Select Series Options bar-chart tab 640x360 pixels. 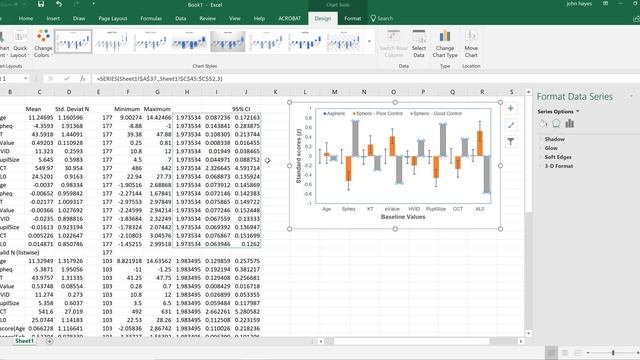click(x=570, y=123)
